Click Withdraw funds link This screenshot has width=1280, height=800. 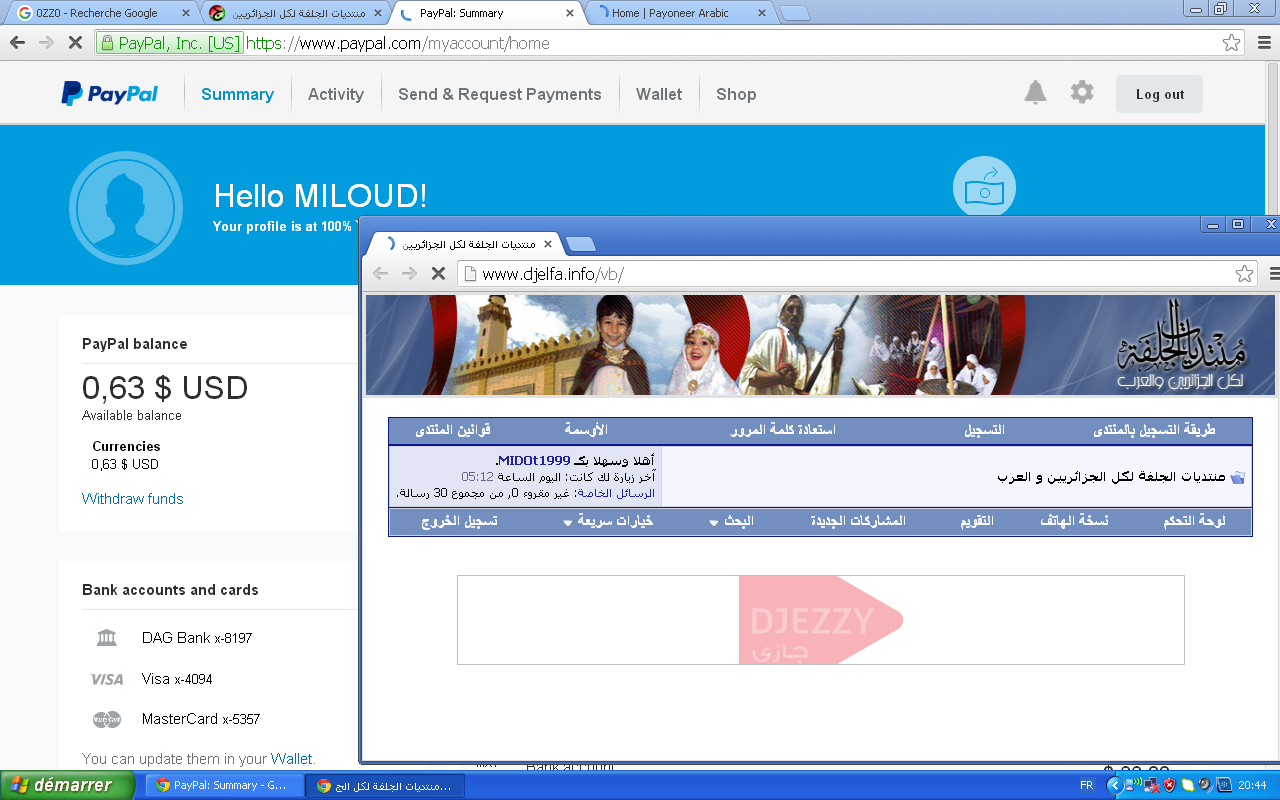(x=133, y=499)
